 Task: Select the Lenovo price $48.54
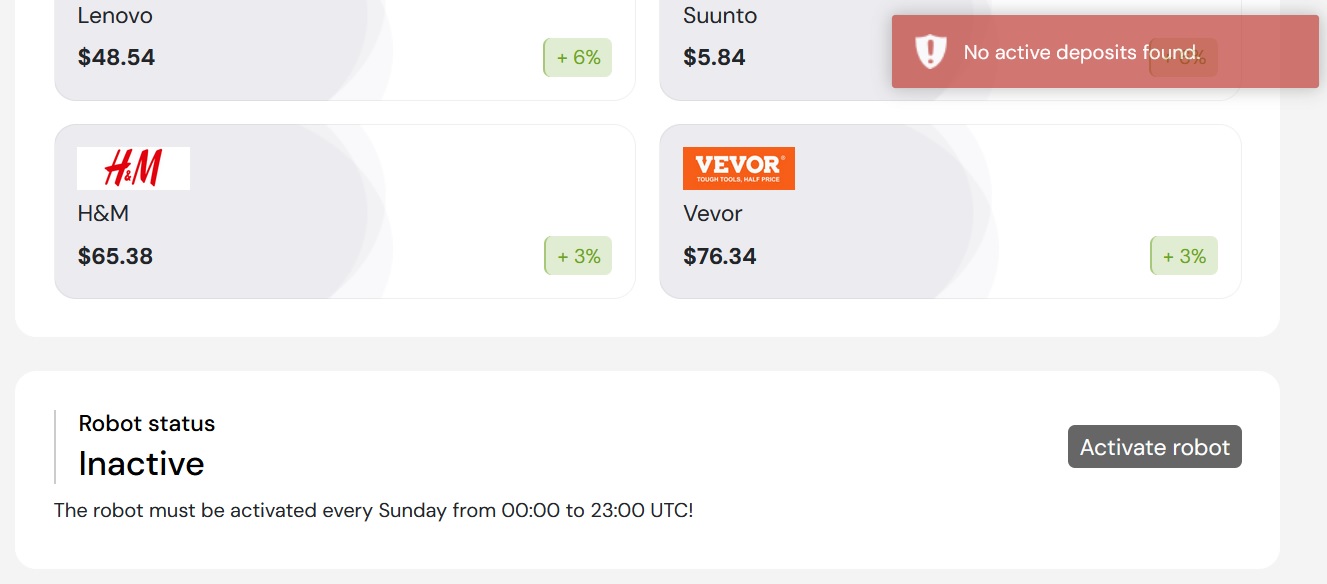point(117,57)
